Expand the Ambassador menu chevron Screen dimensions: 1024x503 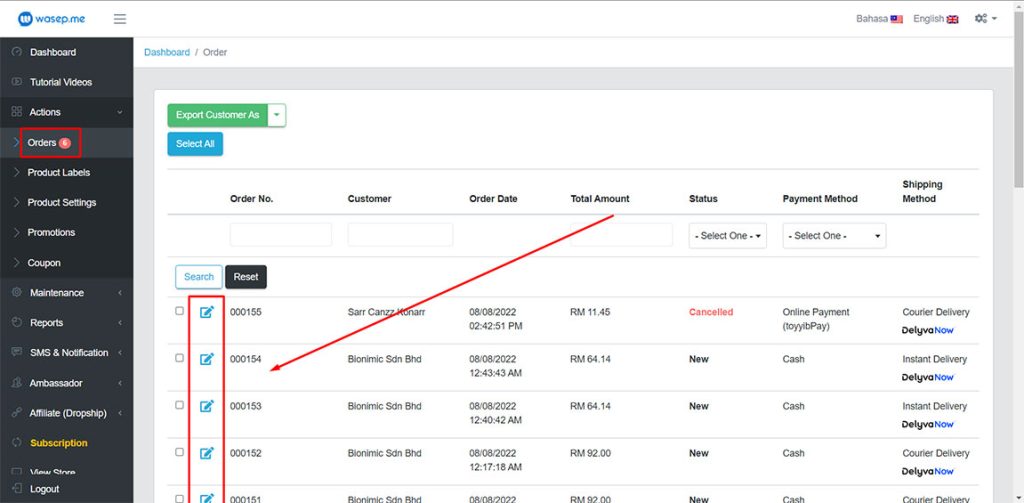[120, 383]
